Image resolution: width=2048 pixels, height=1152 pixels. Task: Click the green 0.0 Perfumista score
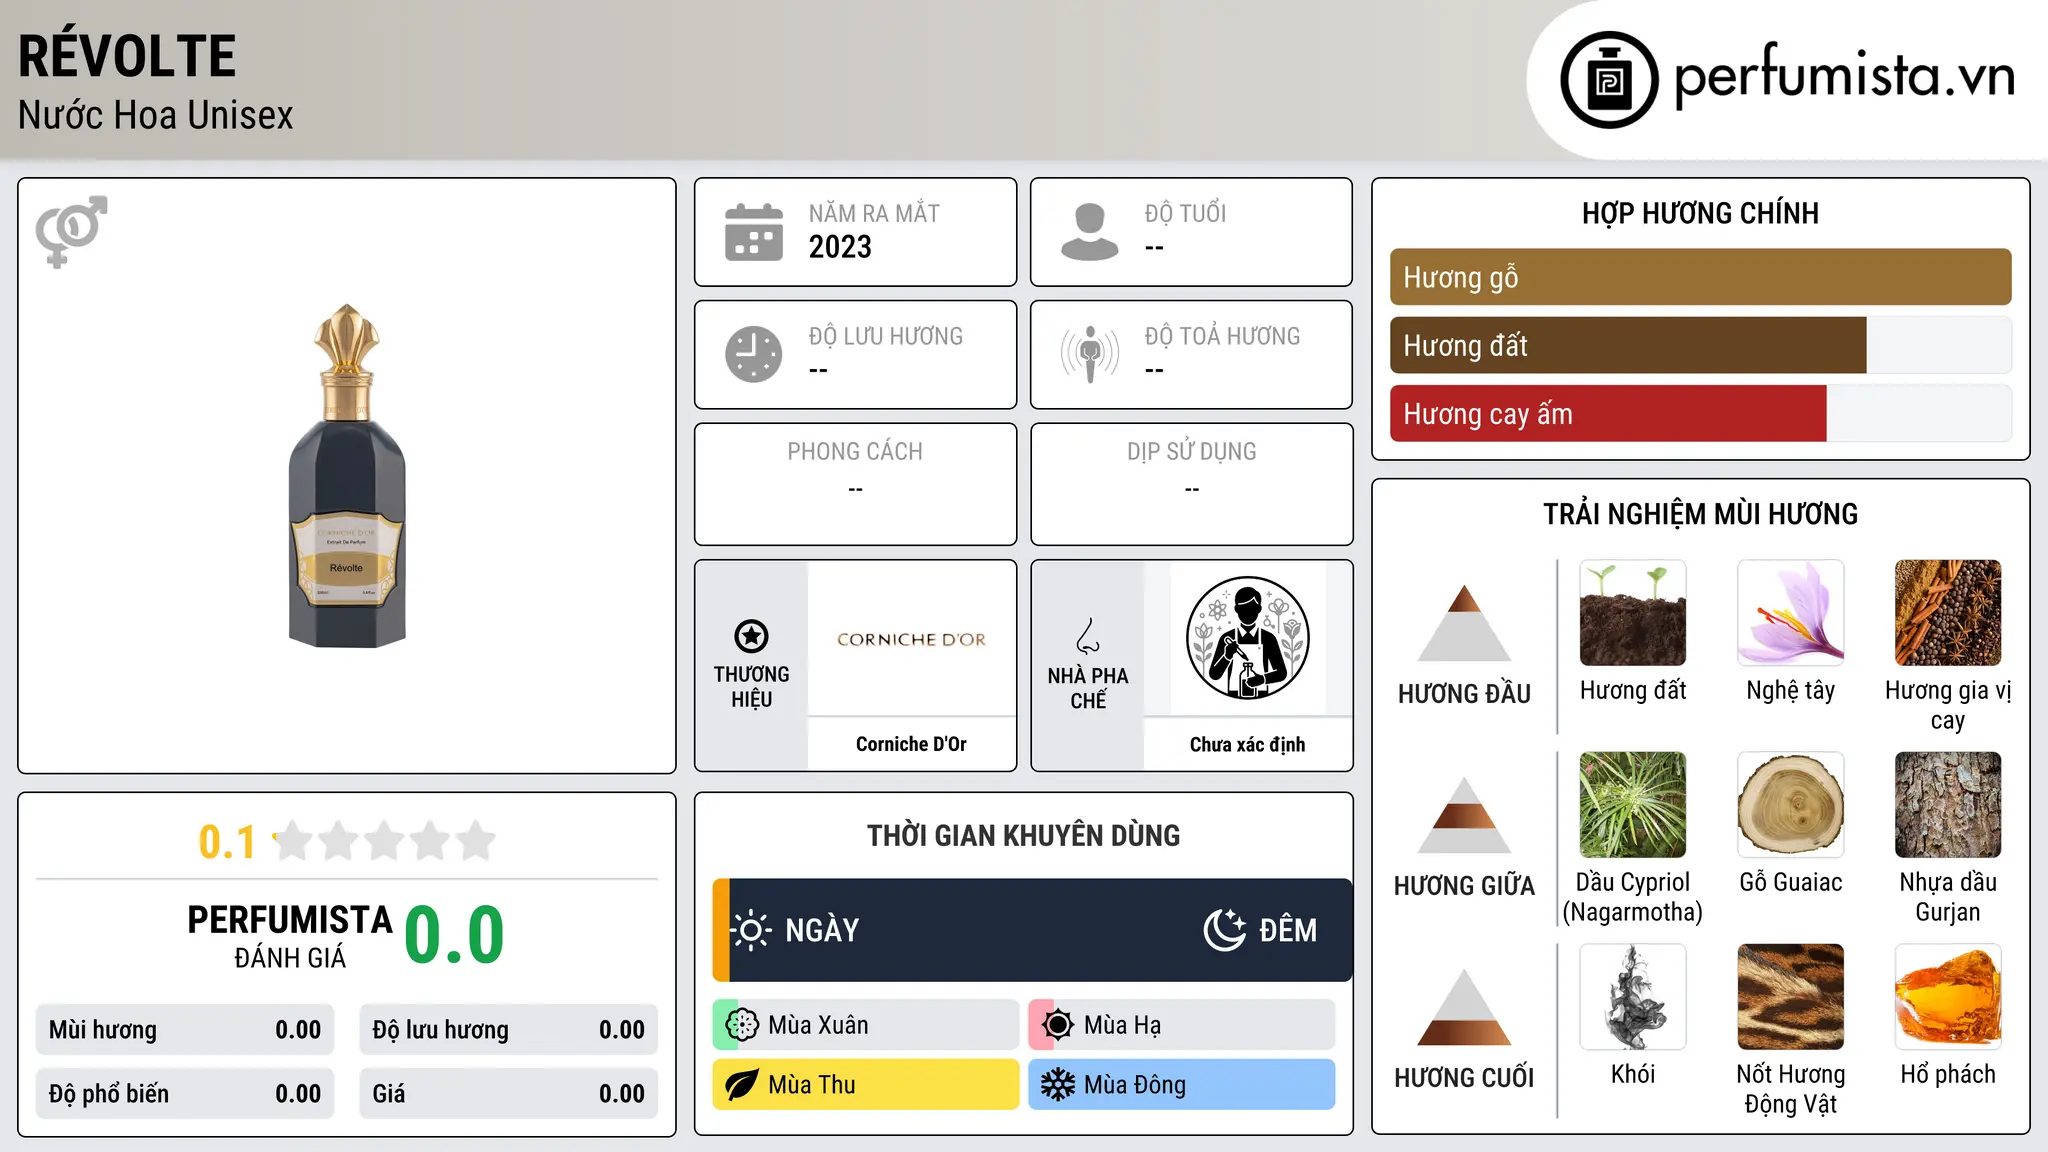coord(454,935)
